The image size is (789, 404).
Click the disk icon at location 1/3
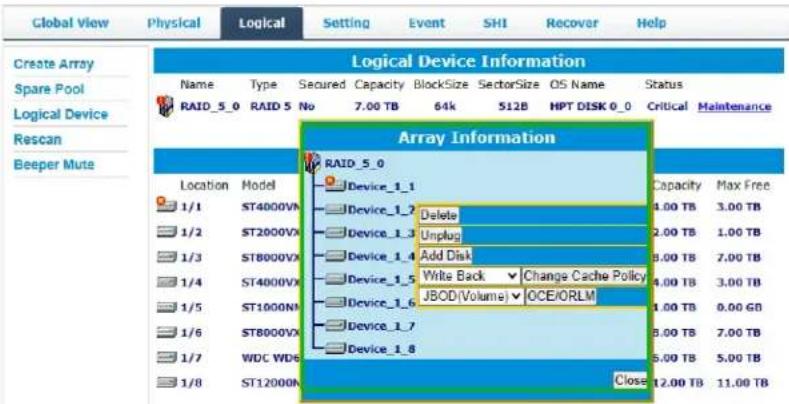pos(167,258)
